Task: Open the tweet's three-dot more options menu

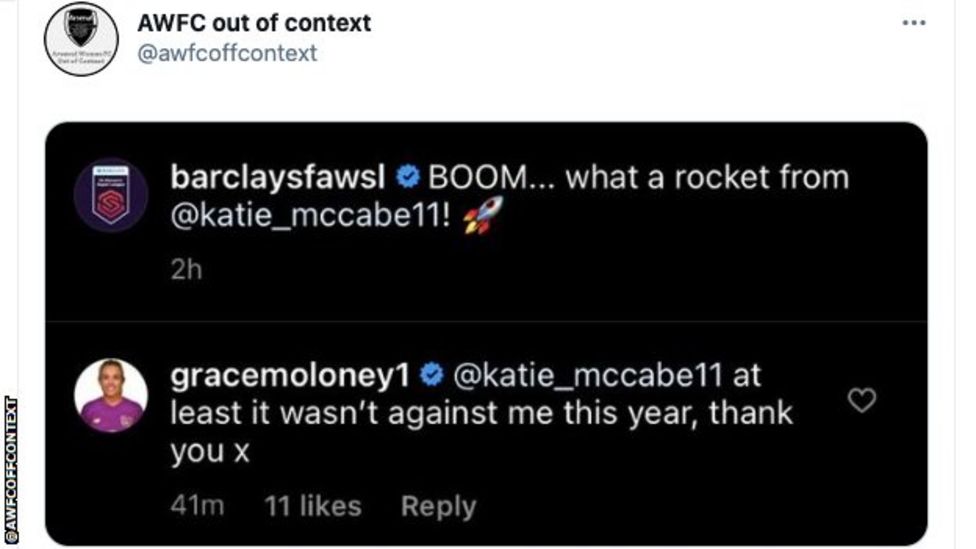Action: 914,23
